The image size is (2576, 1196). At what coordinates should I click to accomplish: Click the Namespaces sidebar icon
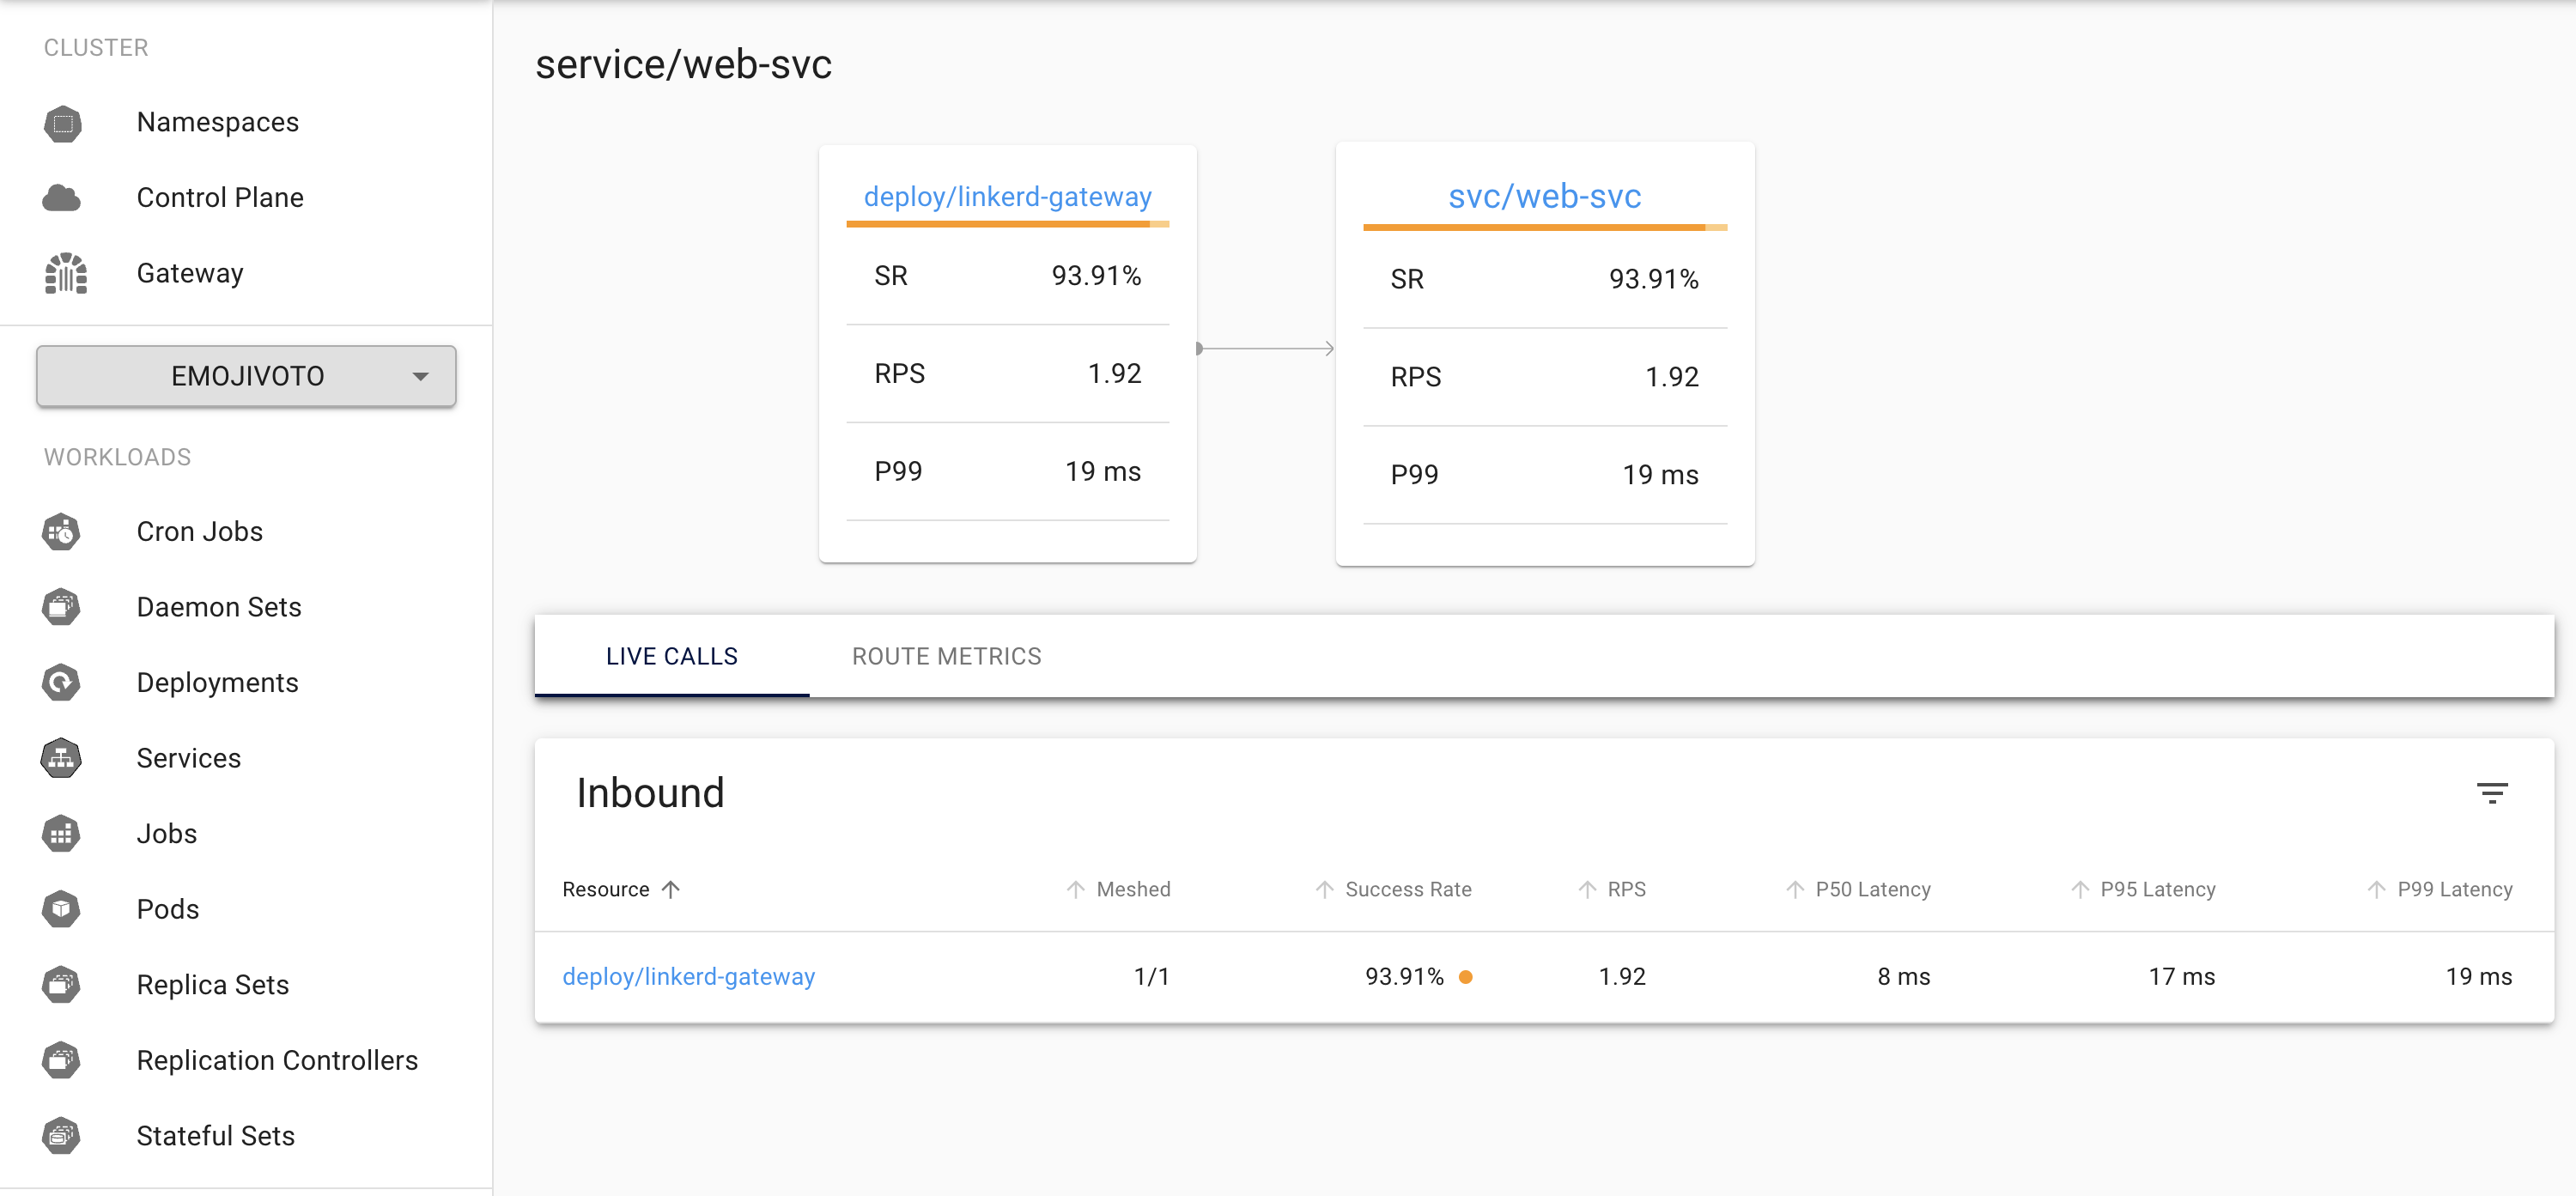pyautogui.click(x=62, y=123)
